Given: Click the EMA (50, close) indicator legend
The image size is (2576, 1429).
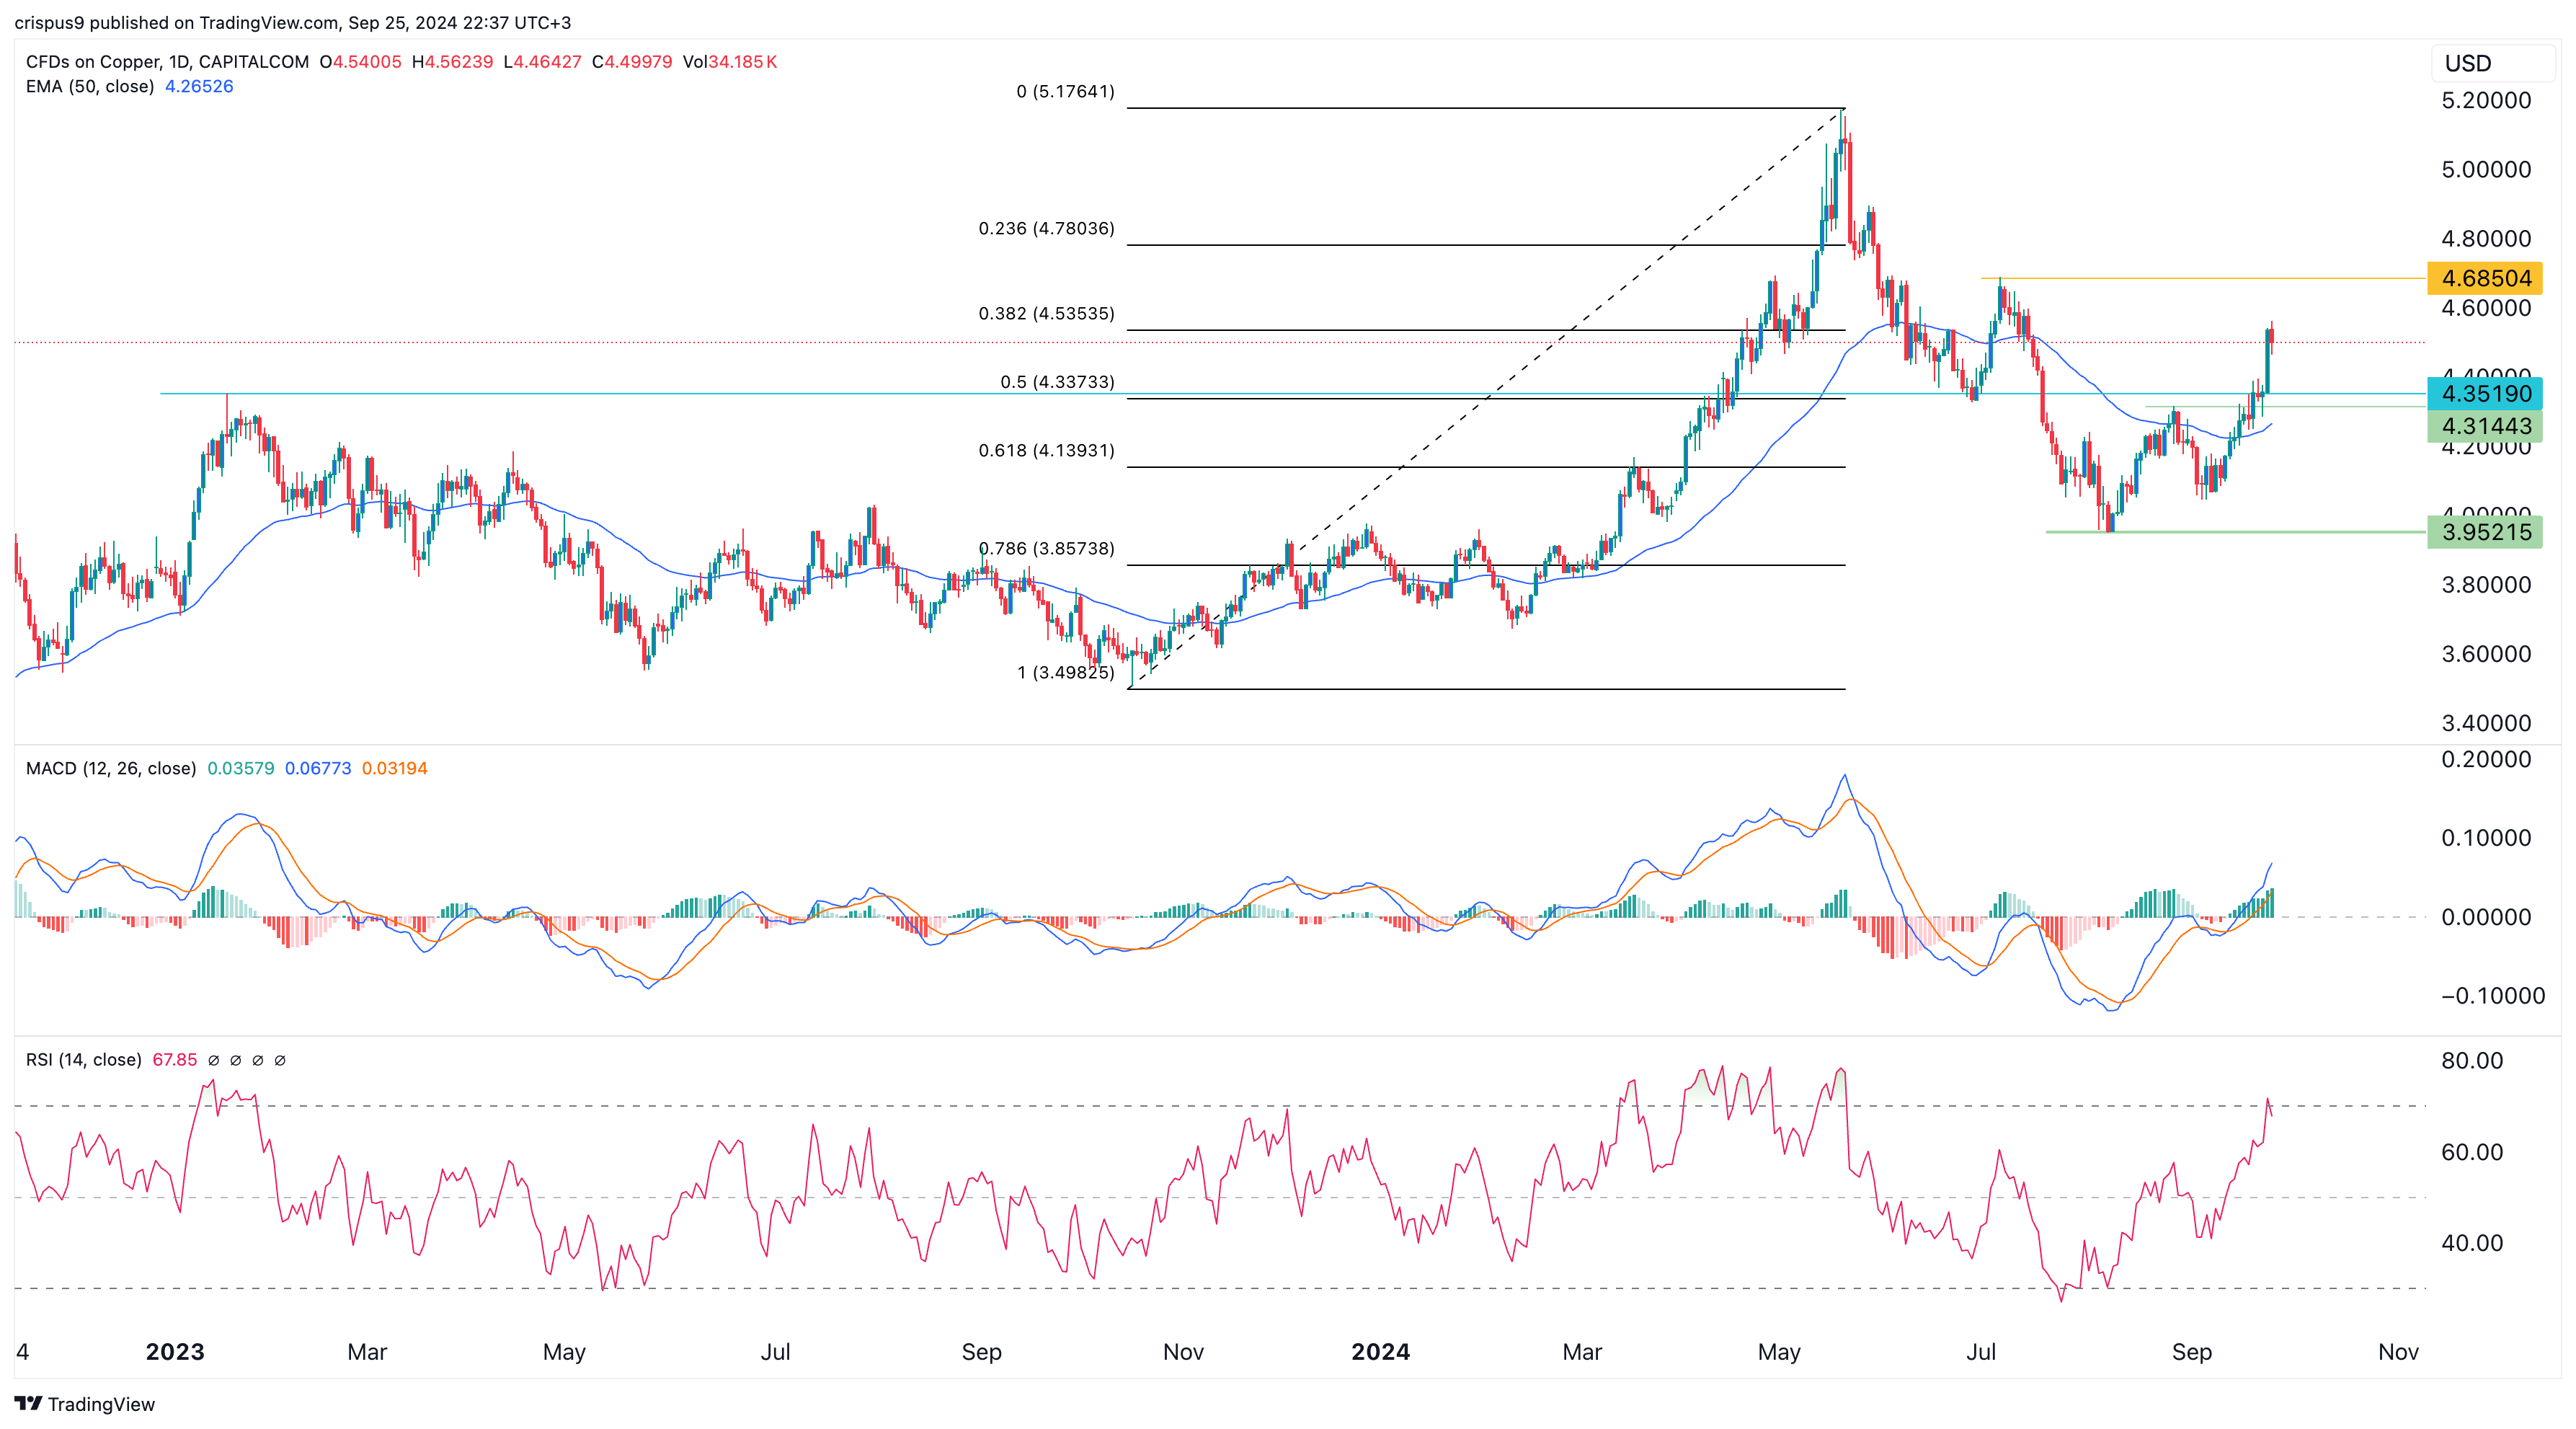Looking at the screenshot, I should 90,87.
